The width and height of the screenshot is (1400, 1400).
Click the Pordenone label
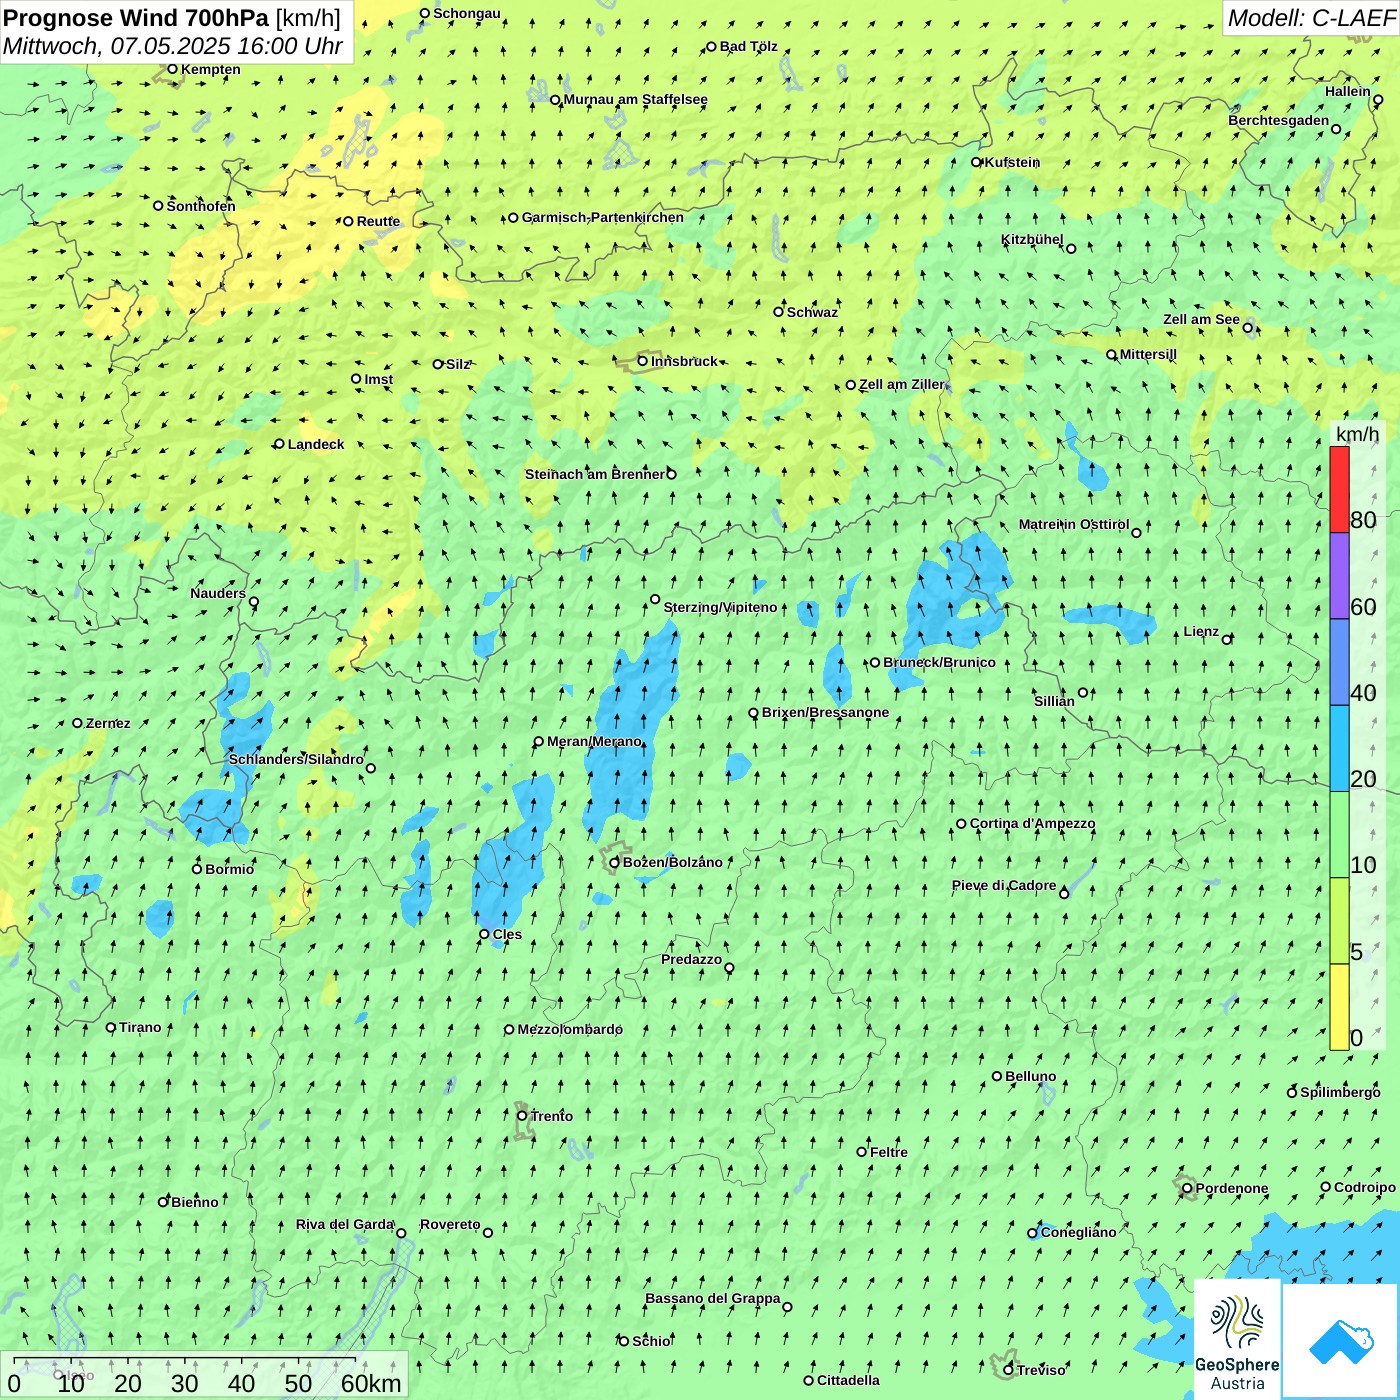[x=1232, y=1188]
